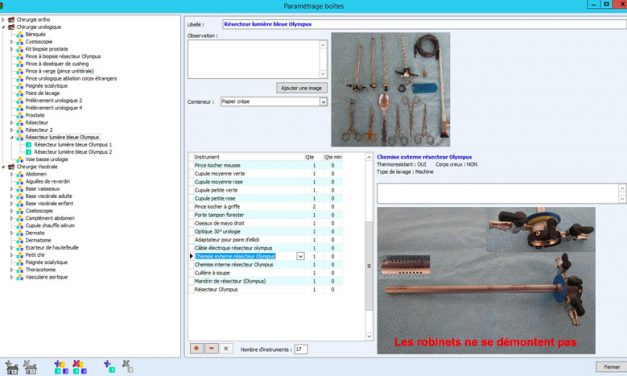Click the Chemise externe résecteur photo

pos(486,280)
